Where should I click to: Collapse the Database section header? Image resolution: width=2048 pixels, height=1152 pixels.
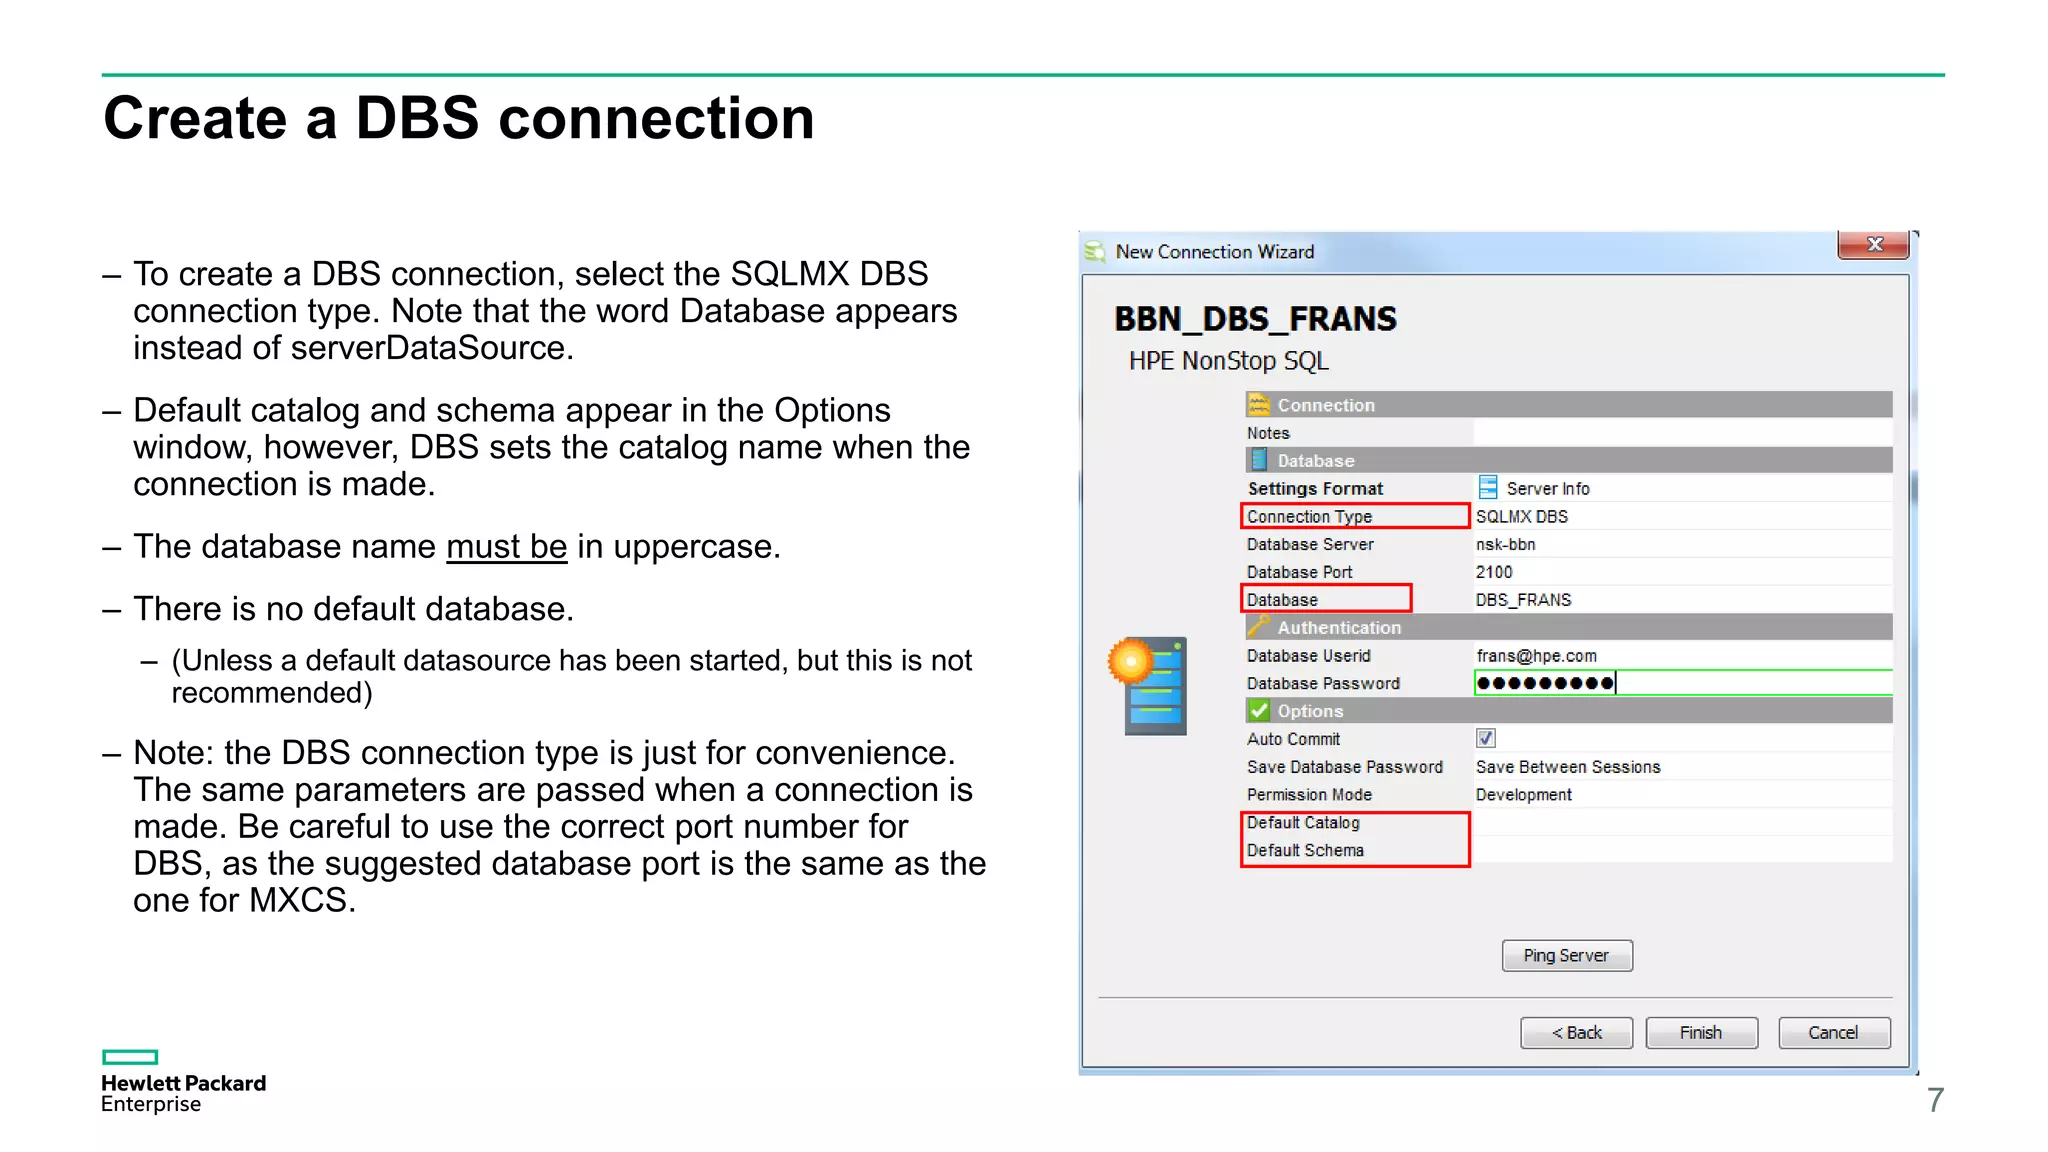(1569, 460)
